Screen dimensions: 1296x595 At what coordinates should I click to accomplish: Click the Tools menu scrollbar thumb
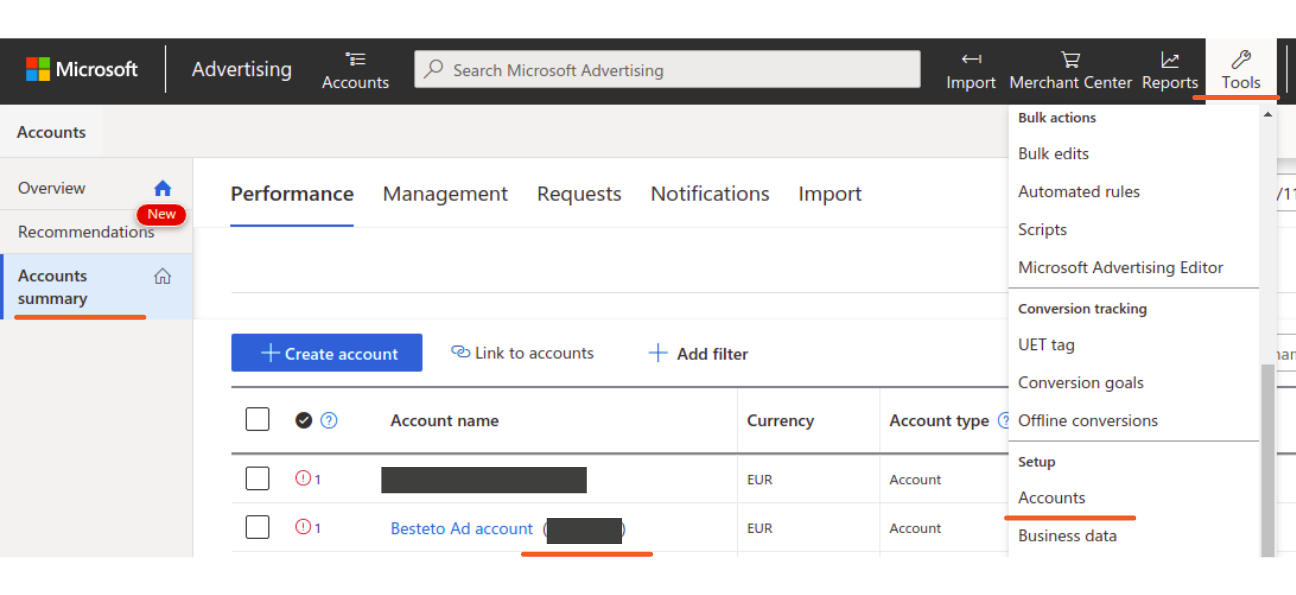[x=1267, y=460]
